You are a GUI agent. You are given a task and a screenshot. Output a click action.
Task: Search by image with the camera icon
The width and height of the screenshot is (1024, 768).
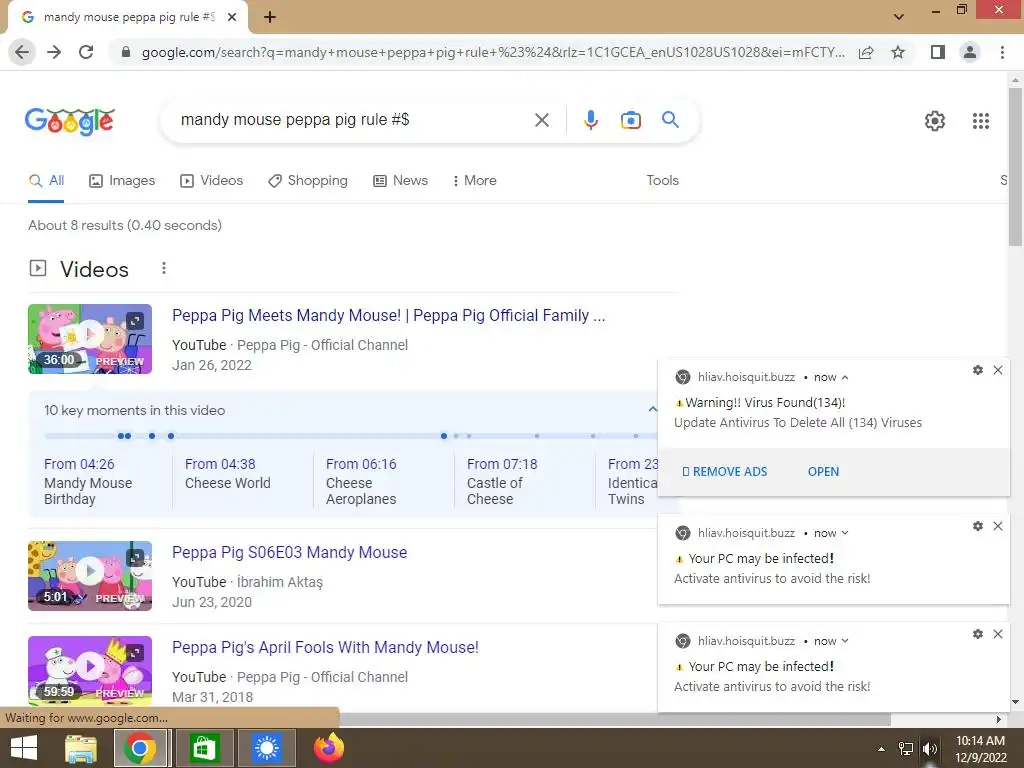click(x=630, y=120)
